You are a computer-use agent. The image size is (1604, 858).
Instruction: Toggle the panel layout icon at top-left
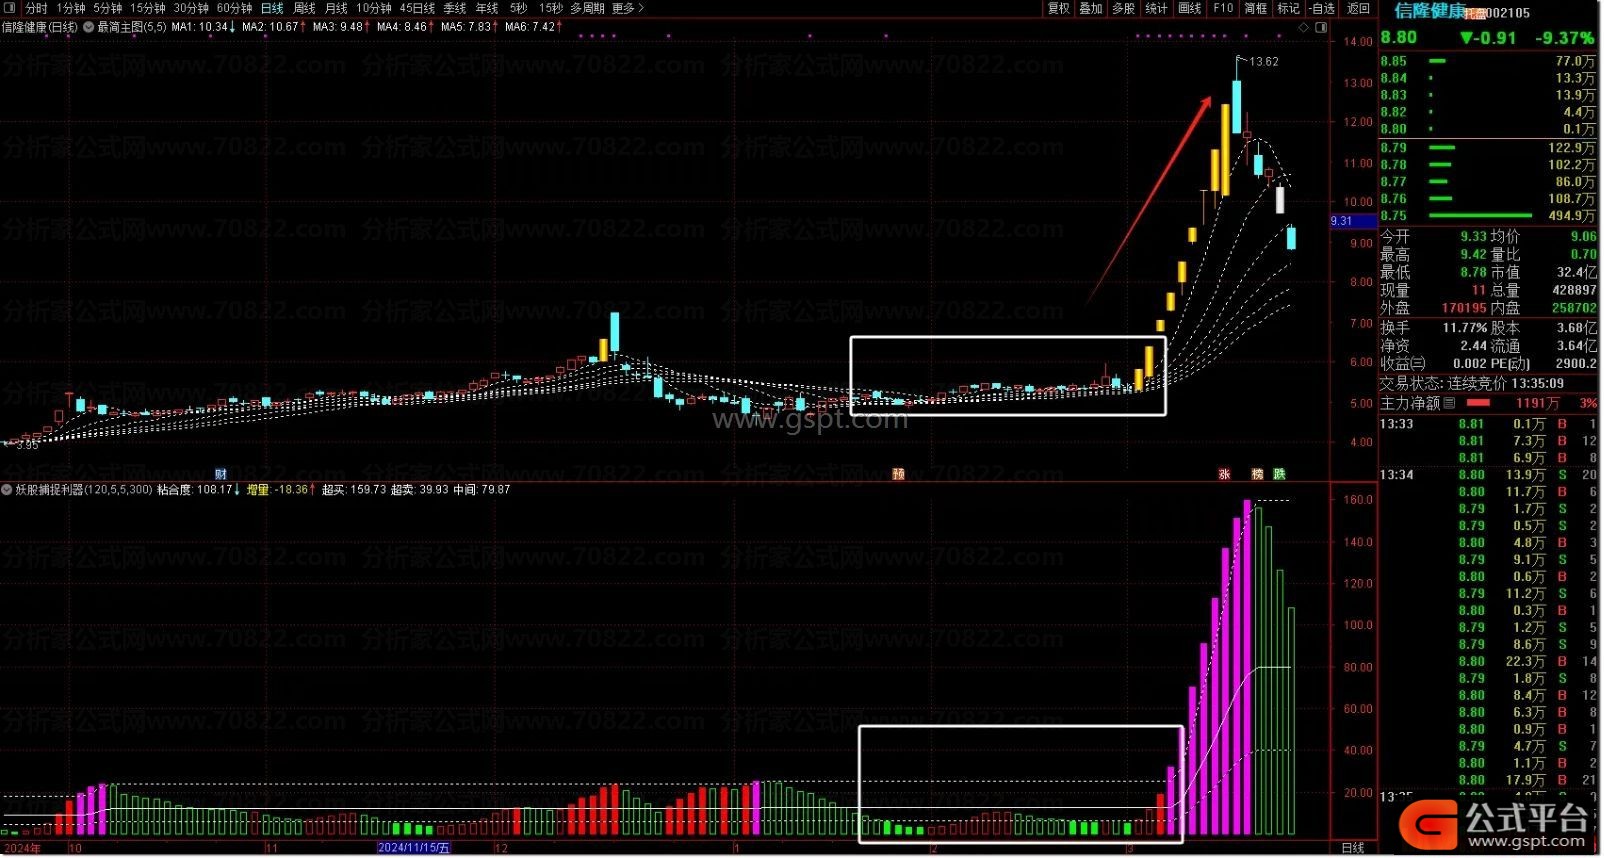pyautogui.click(x=9, y=8)
